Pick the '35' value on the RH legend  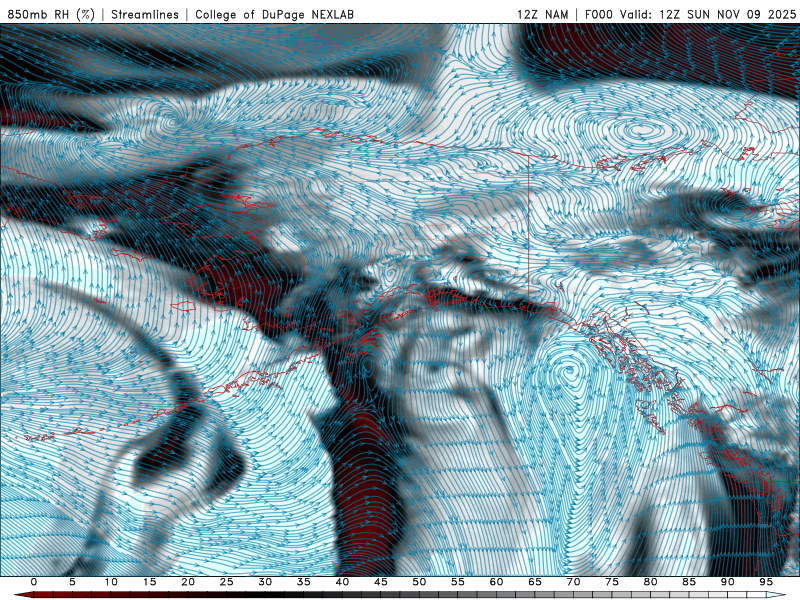(x=304, y=582)
